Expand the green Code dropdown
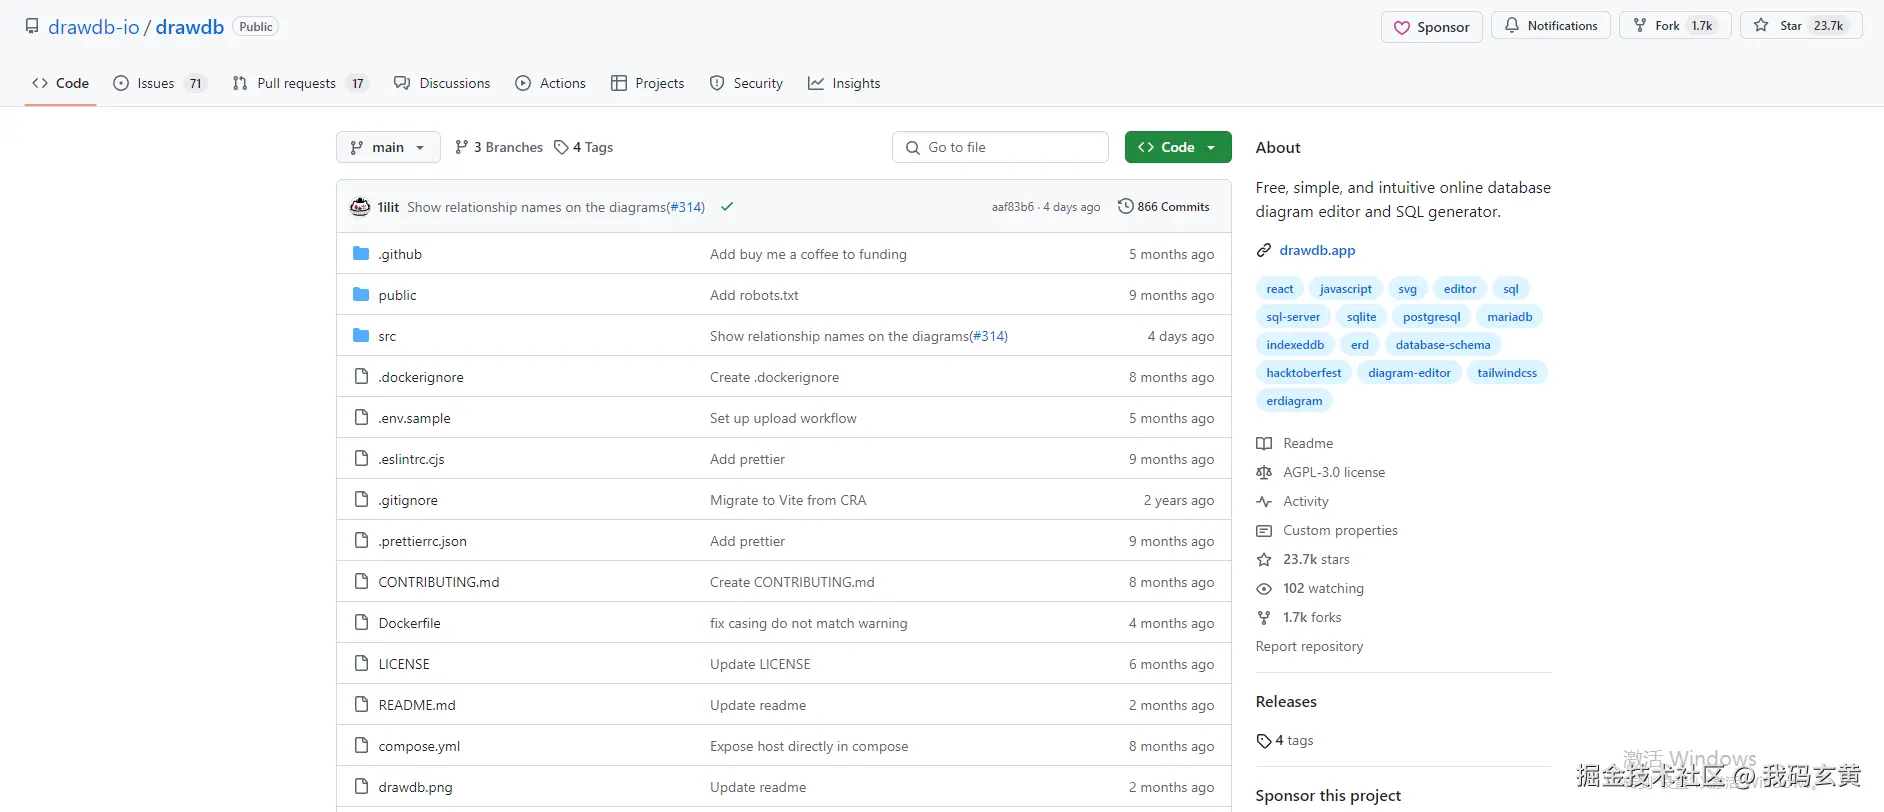This screenshot has width=1884, height=812. [1177, 147]
